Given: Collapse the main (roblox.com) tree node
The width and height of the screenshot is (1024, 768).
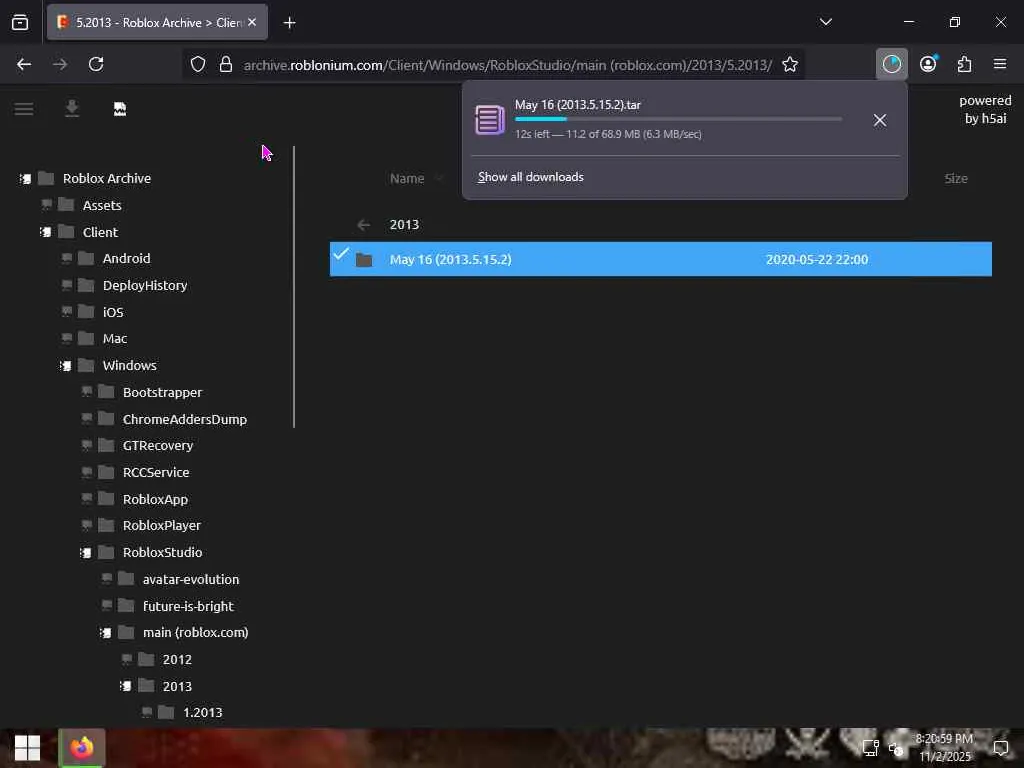Looking at the screenshot, I should [x=106, y=633].
